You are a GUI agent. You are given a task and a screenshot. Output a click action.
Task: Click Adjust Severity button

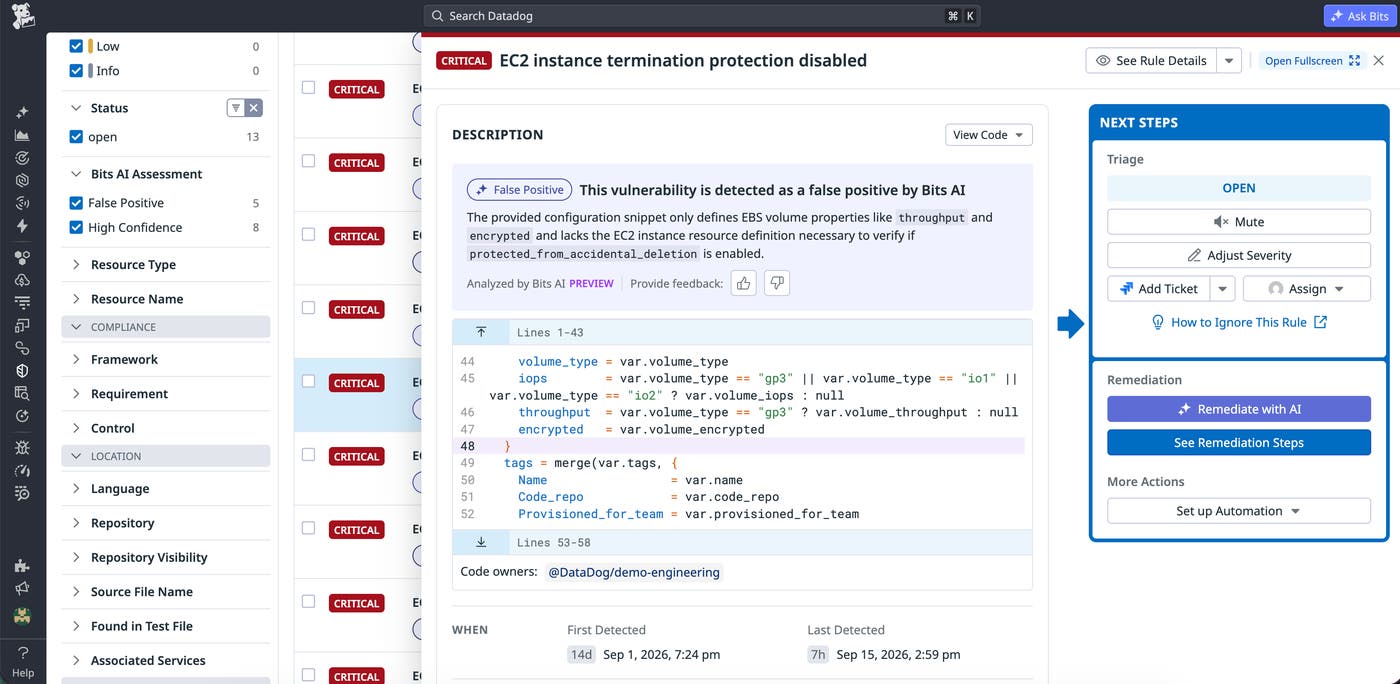pyautogui.click(x=1238, y=256)
